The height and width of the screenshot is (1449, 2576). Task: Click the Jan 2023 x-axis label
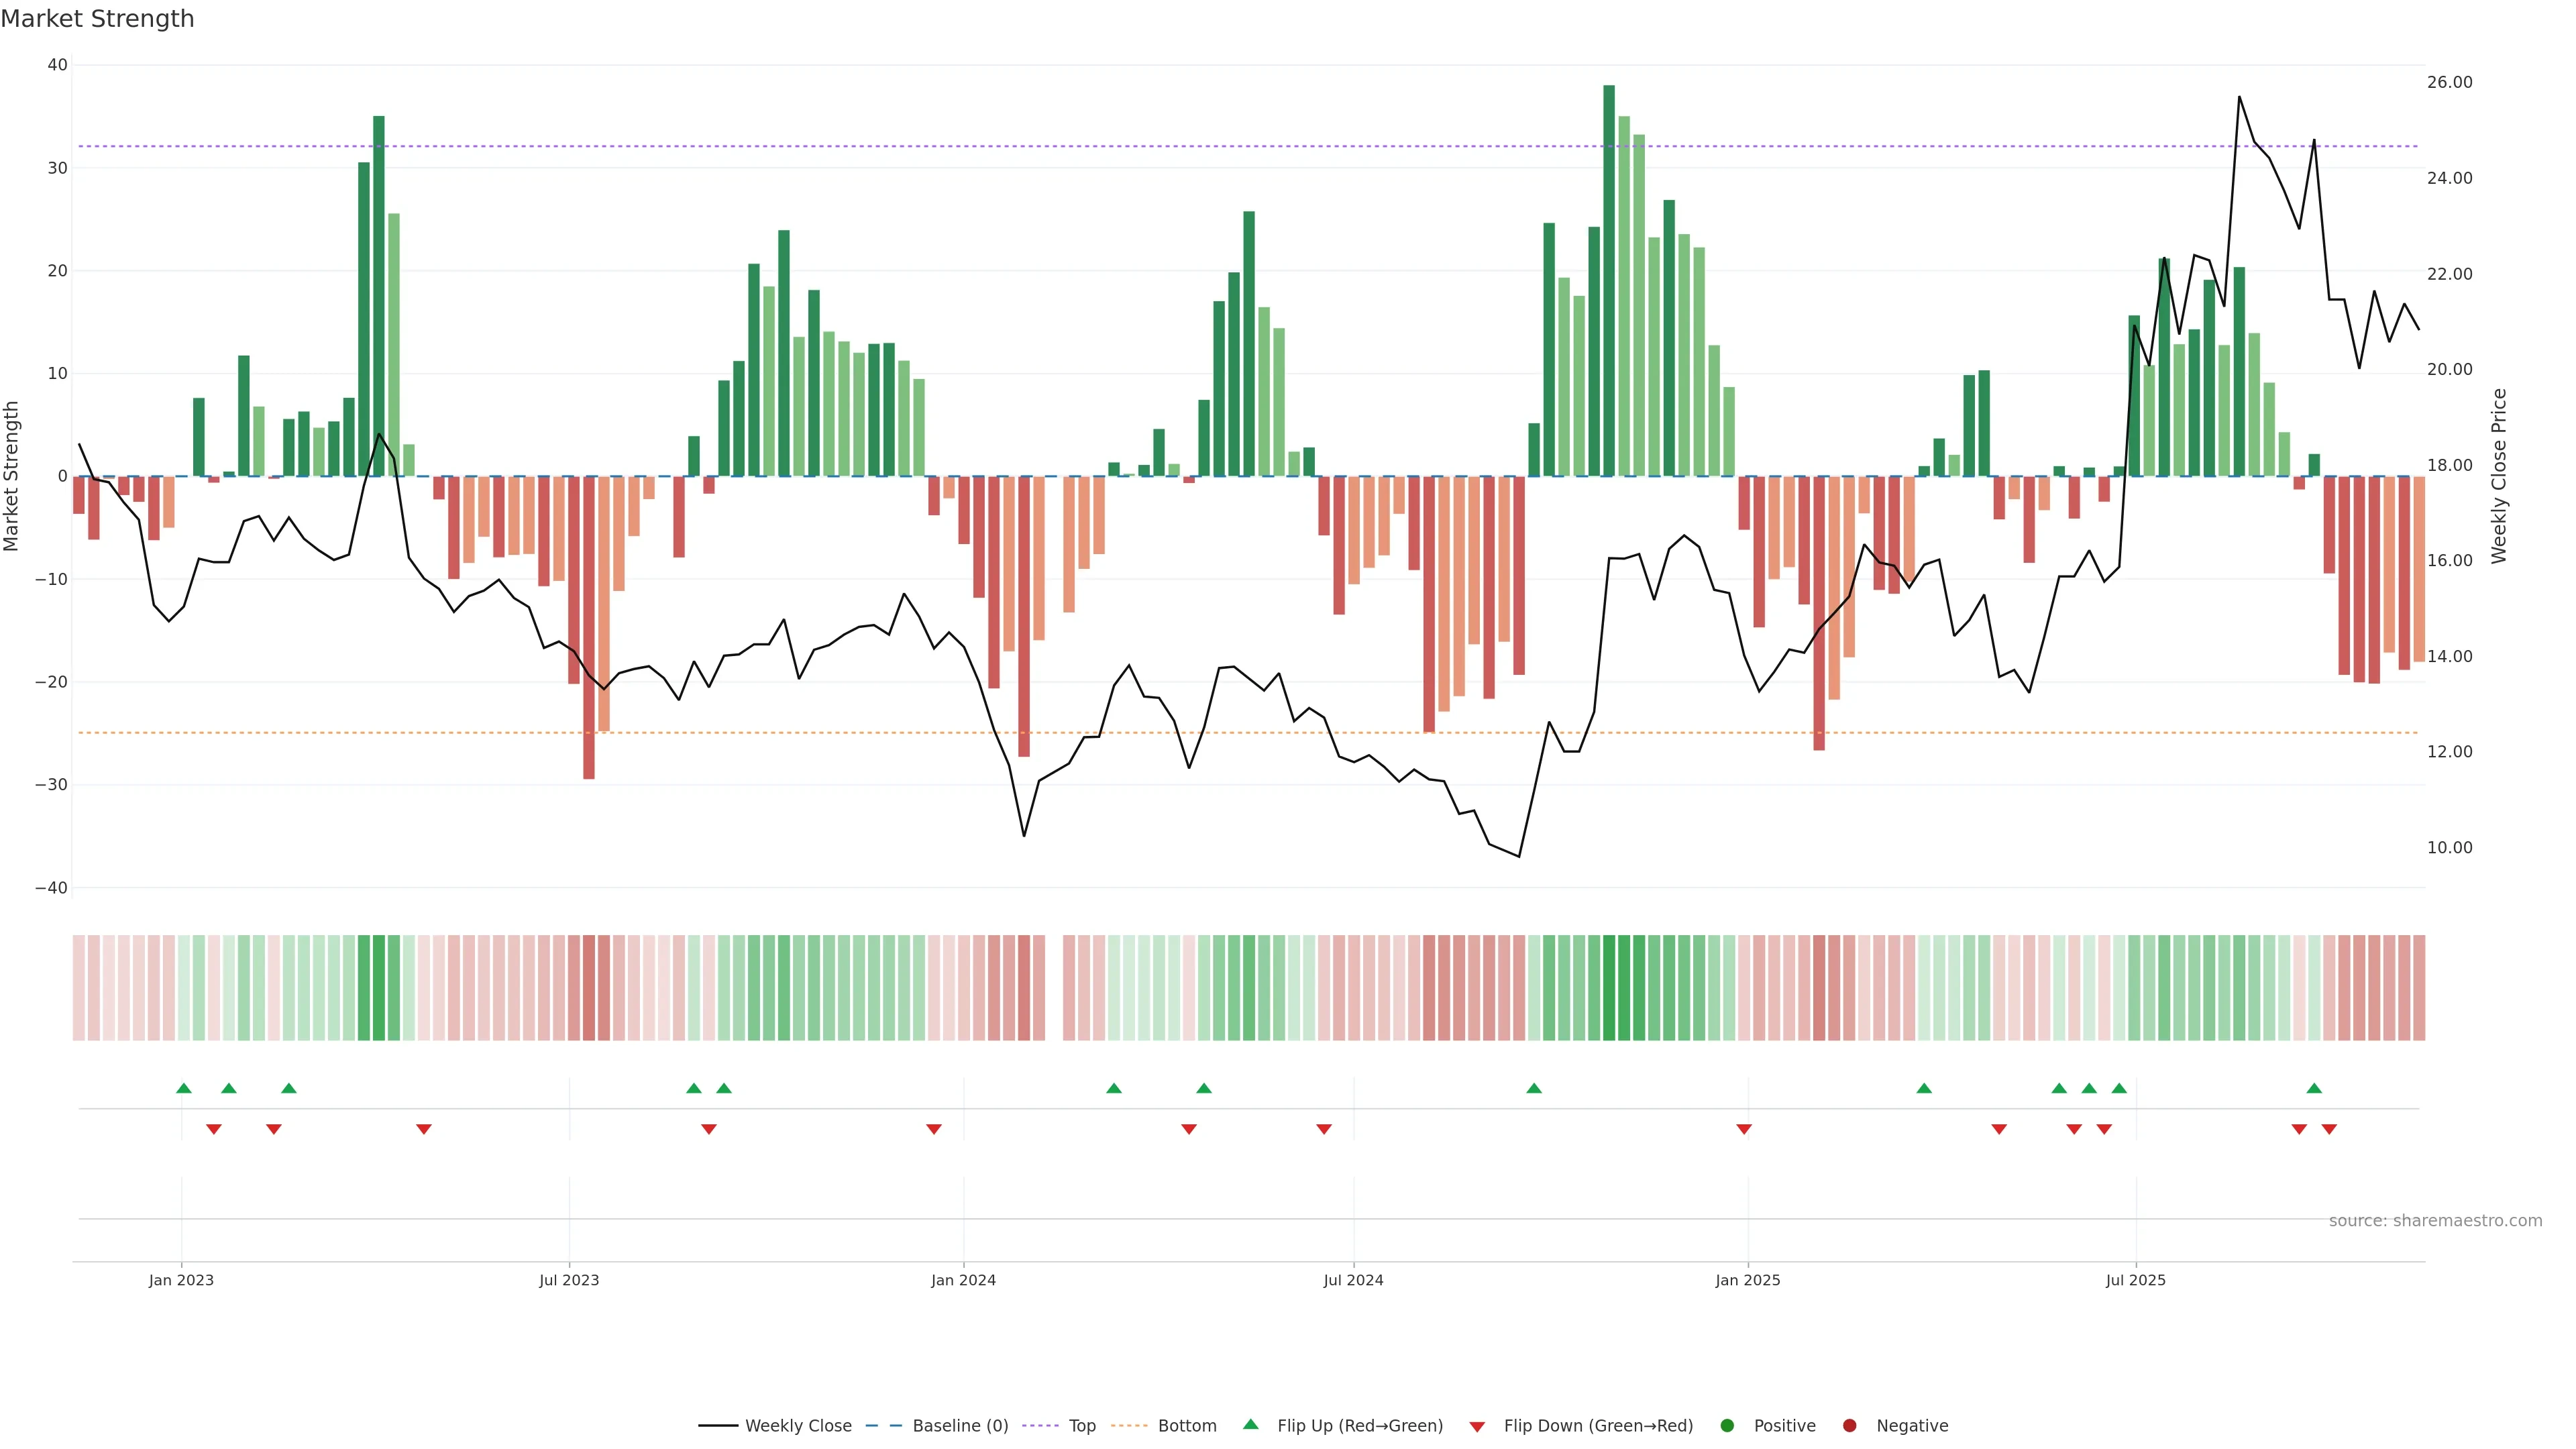coord(181,1280)
